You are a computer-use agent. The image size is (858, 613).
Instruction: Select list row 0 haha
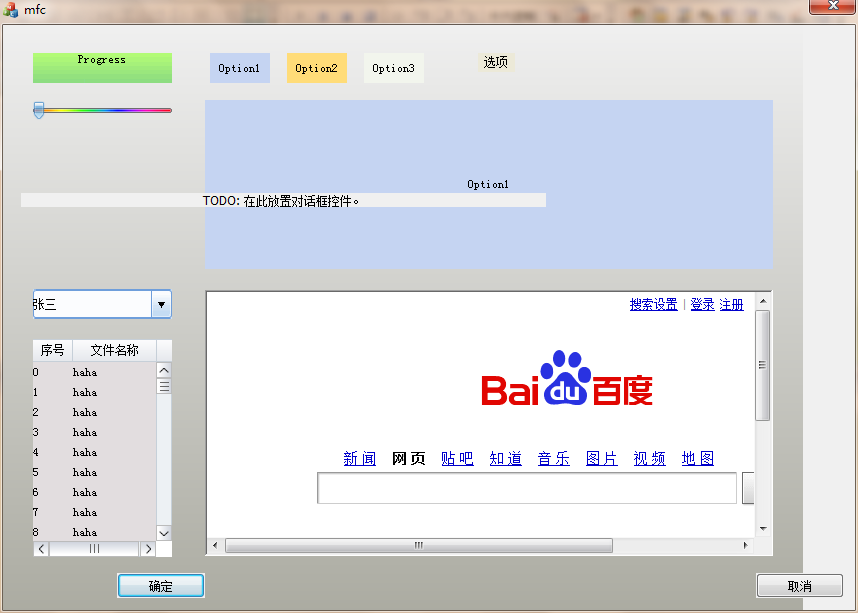[x=95, y=372]
